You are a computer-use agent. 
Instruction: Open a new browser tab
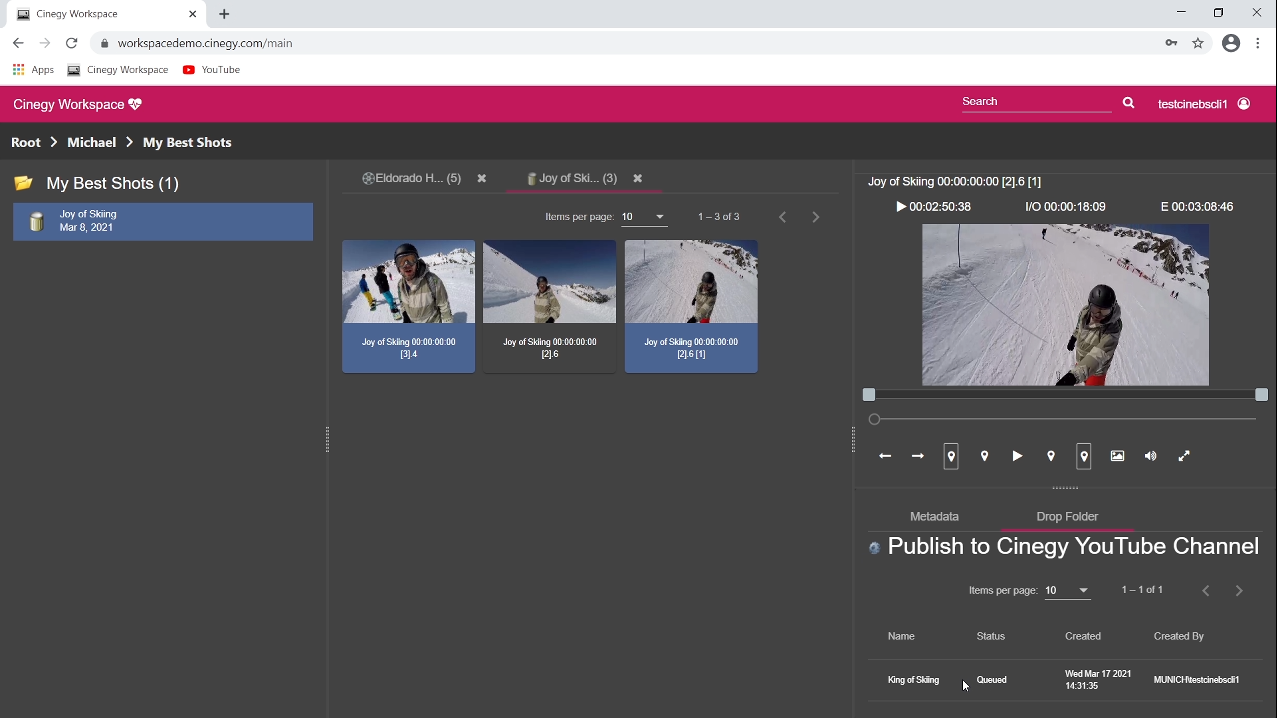224,14
